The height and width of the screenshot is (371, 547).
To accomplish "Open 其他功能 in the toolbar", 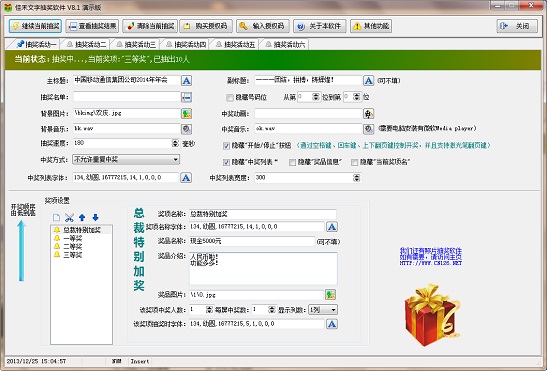I will (371, 26).
